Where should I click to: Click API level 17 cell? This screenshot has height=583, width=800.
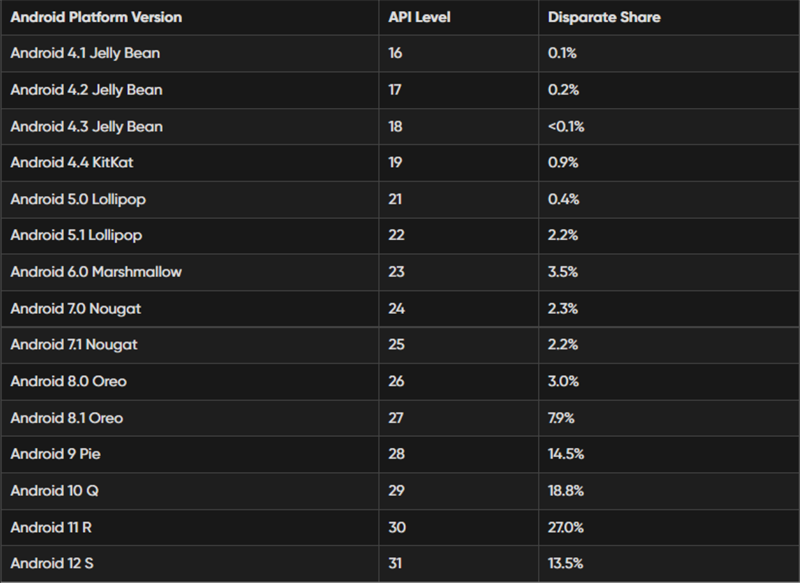click(x=395, y=90)
